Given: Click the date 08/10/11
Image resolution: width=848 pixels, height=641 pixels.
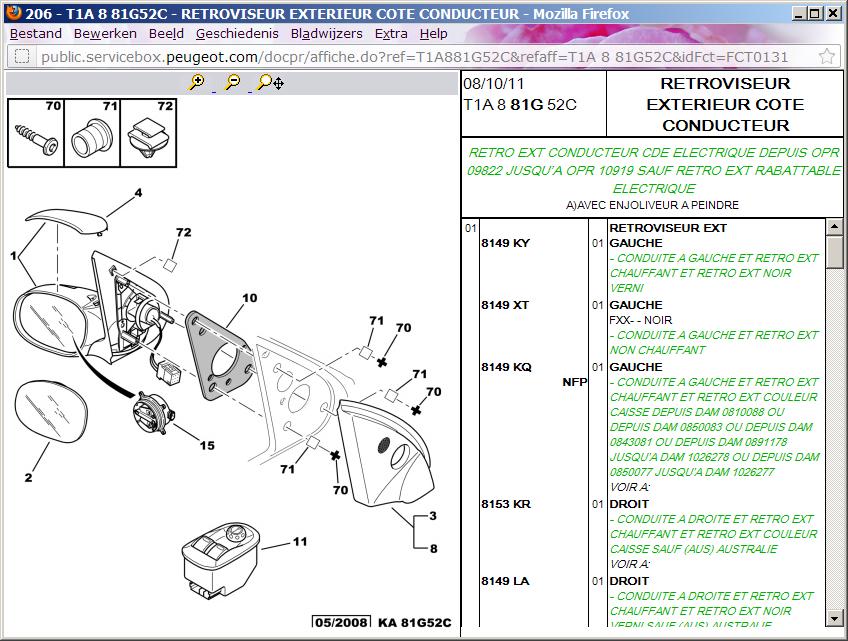Looking at the screenshot, I should (494, 84).
